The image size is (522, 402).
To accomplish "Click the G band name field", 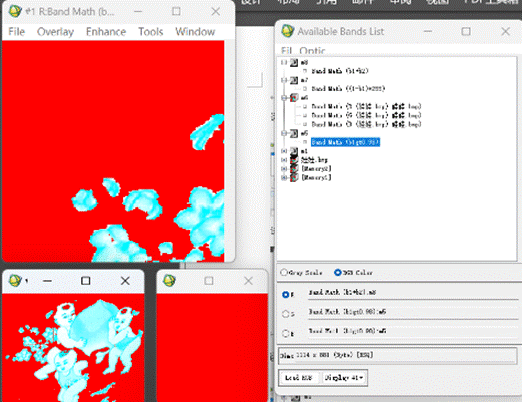I will point(413,312).
